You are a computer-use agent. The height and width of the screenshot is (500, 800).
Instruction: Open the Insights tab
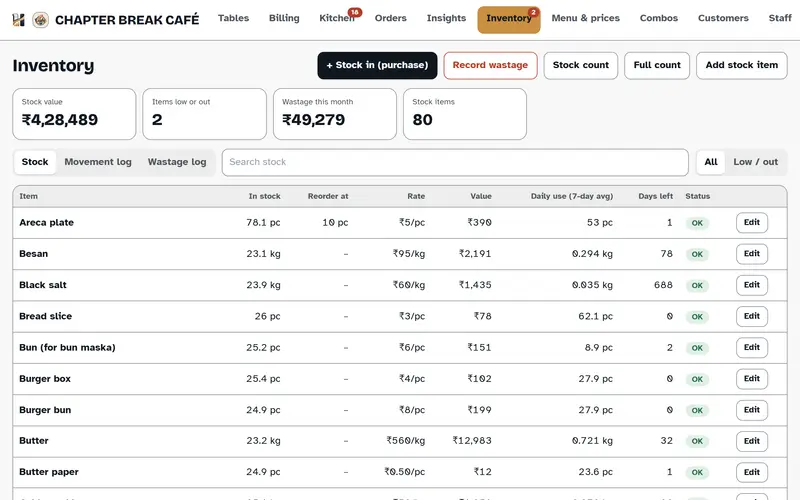(446, 18)
